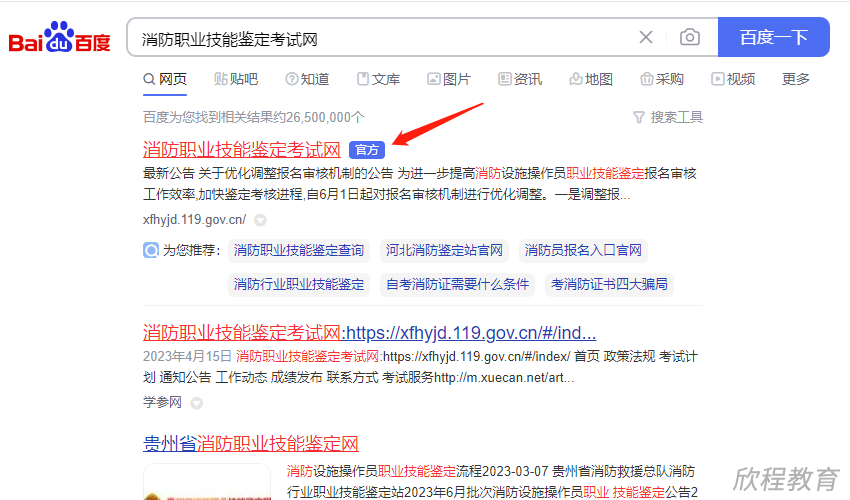
Task: Switch to the 知道 tab
Action: [x=307, y=79]
